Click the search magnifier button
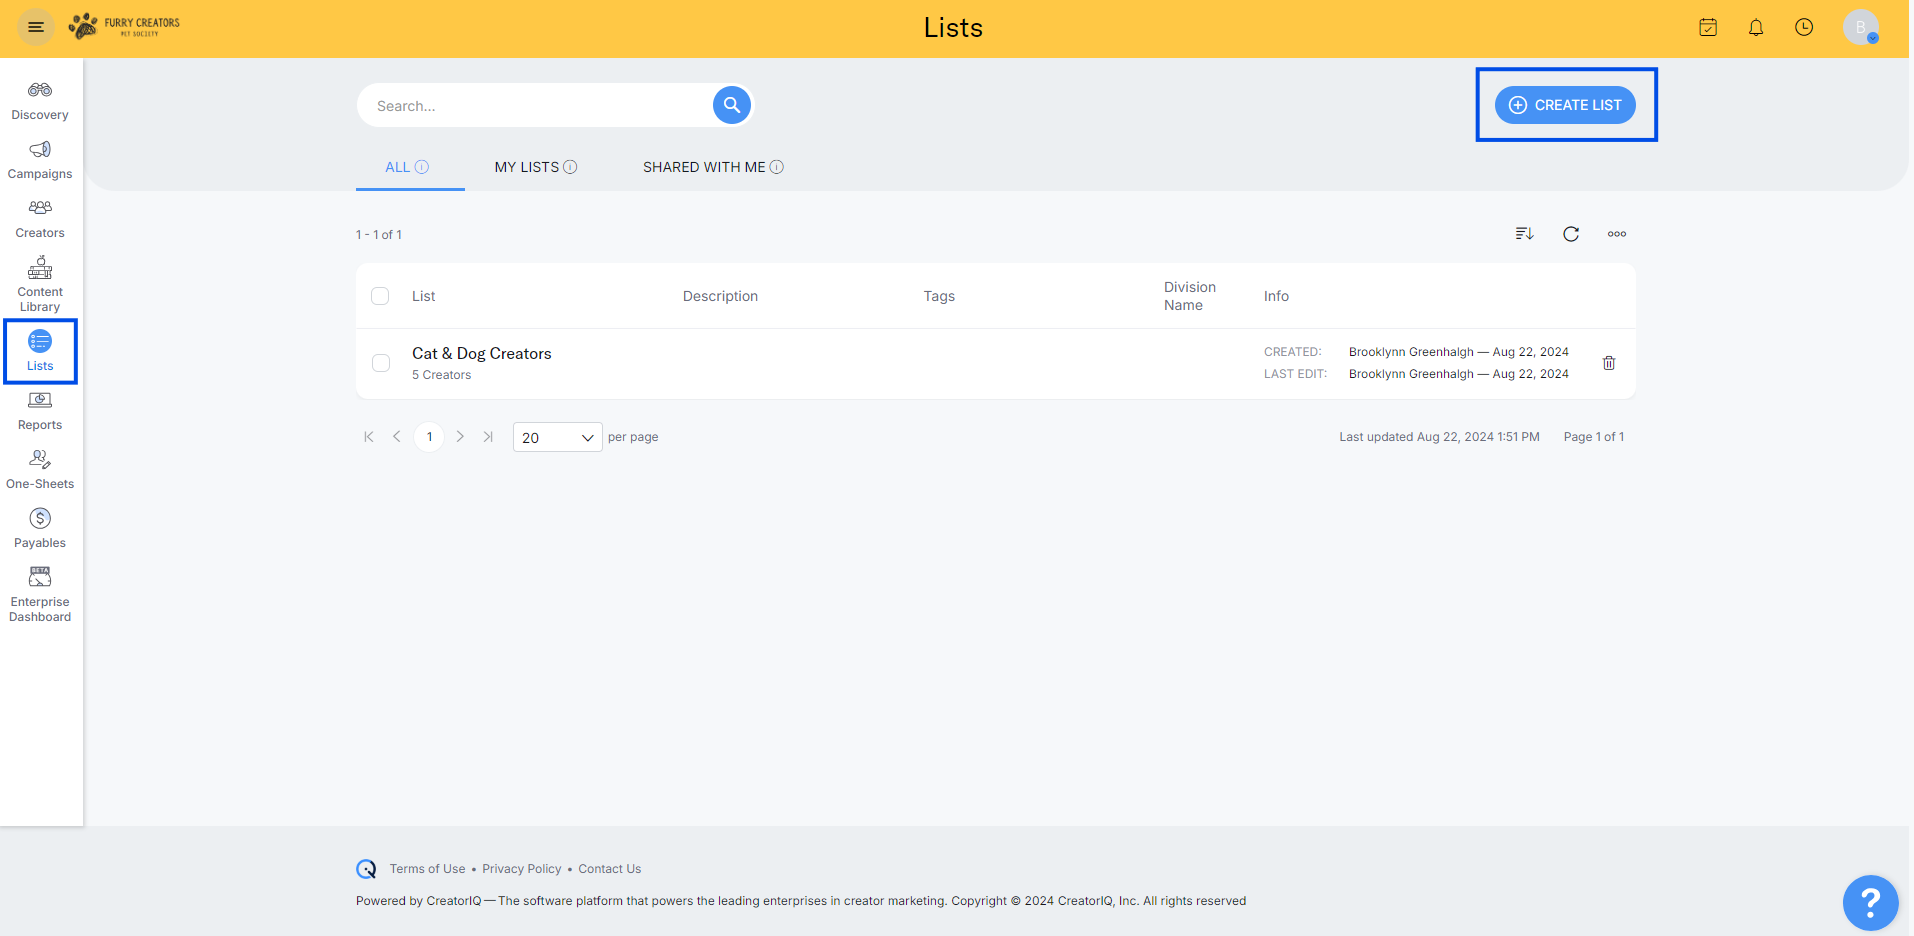Image resolution: width=1914 pixels, height=936 pixels. (x=732, y=105)
